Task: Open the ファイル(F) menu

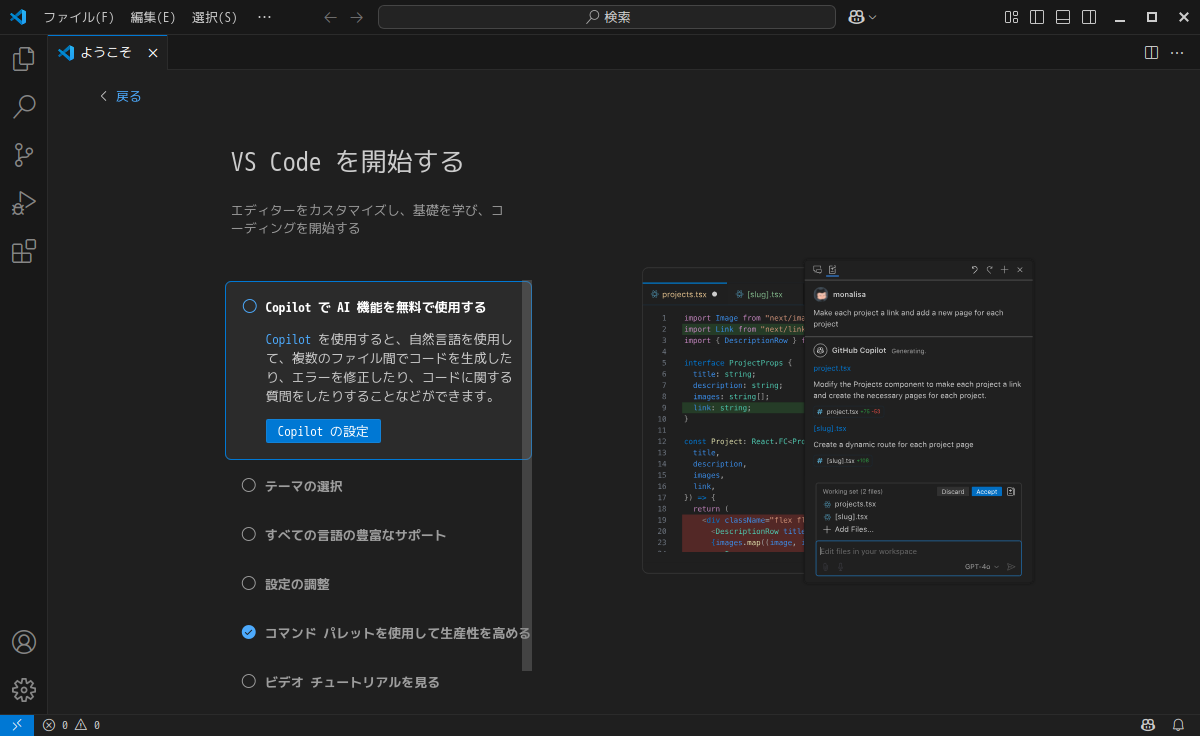Action: click(x=79, y=17)
